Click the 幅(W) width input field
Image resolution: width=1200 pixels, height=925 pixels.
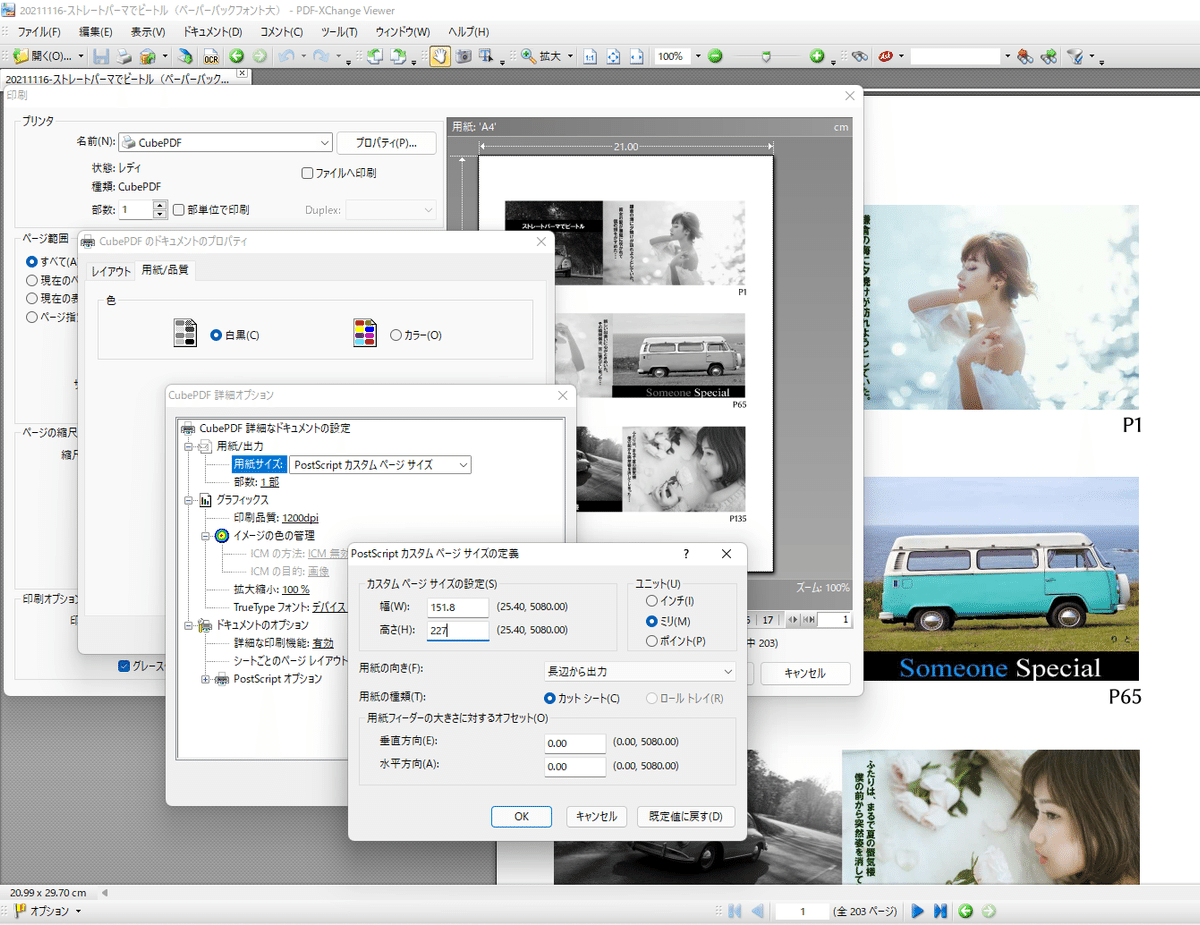pos(458,607)
